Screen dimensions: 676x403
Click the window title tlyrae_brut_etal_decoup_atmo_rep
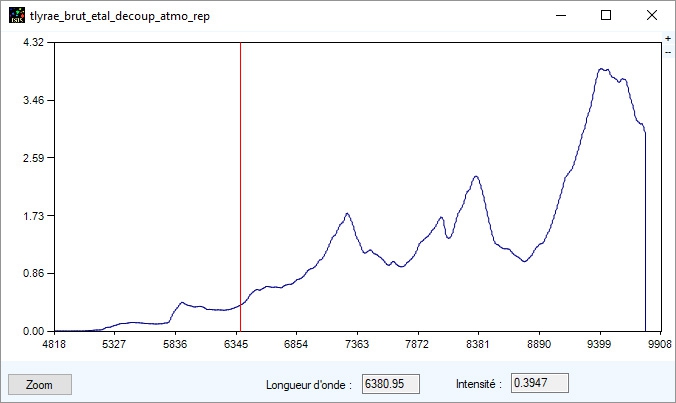[x=120, y=16]
